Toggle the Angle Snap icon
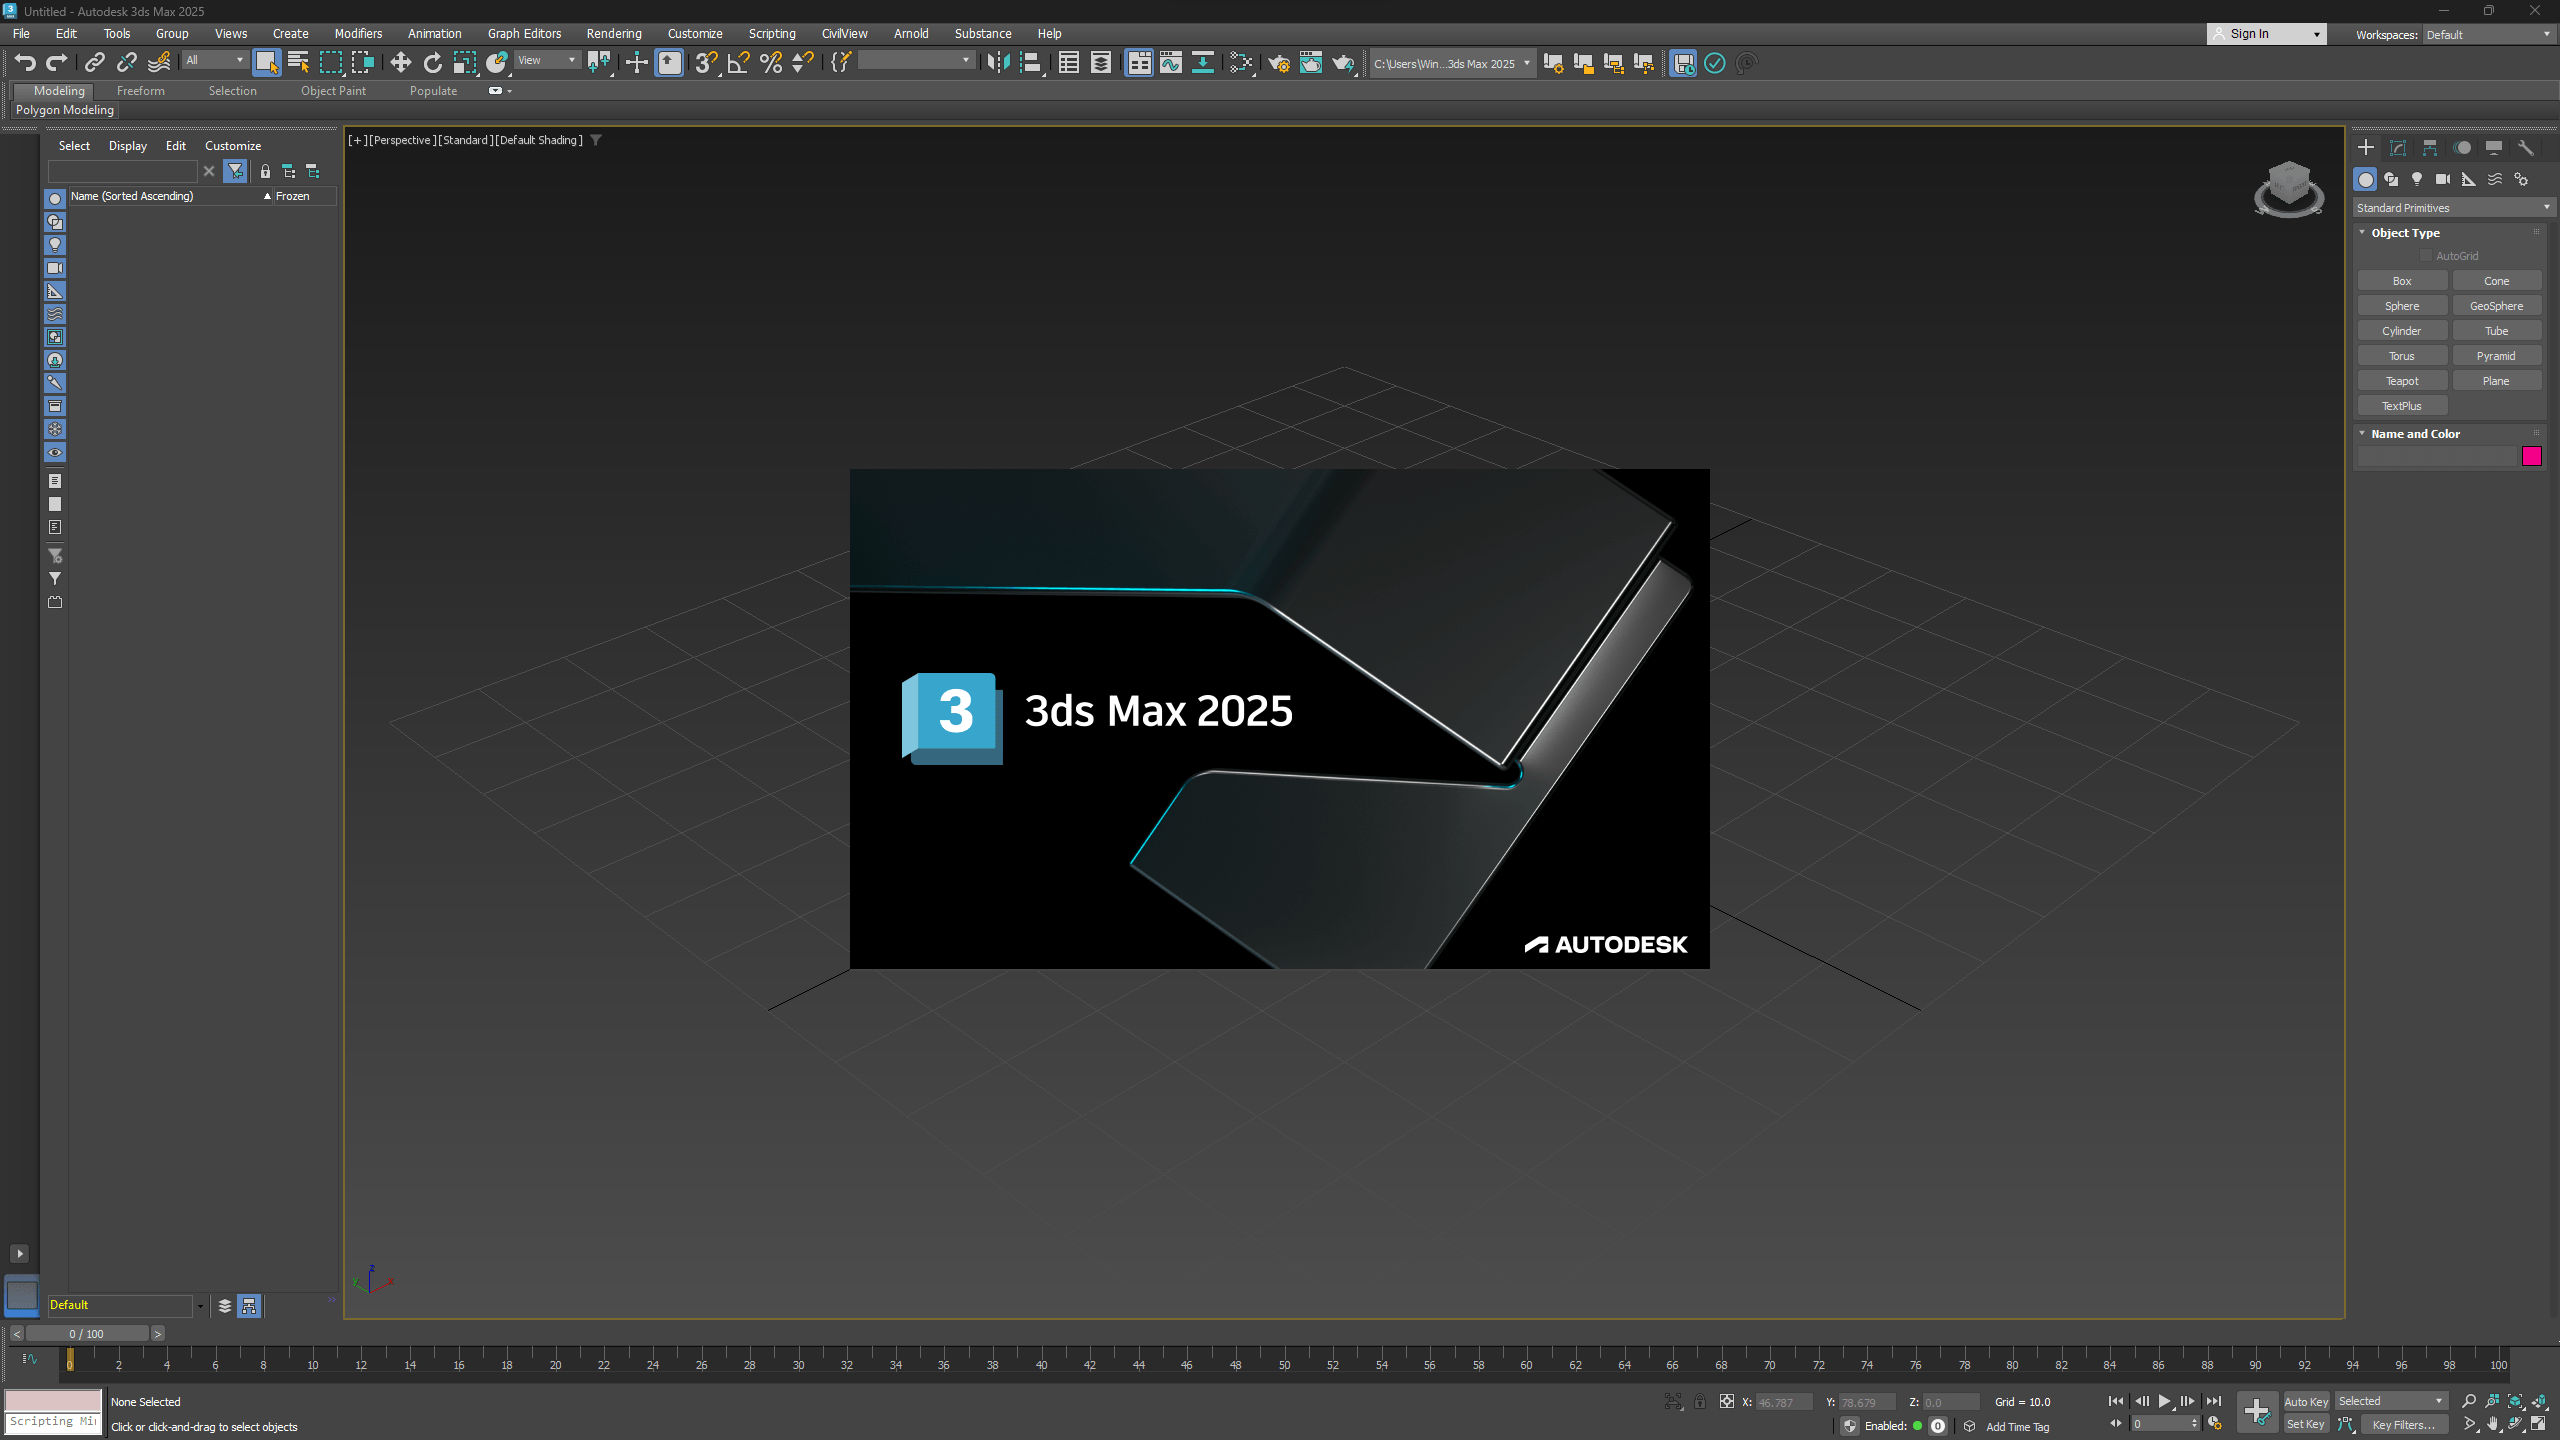Image resolution: width=2560 pixels, height=1440 pixels. click(738, 63)
